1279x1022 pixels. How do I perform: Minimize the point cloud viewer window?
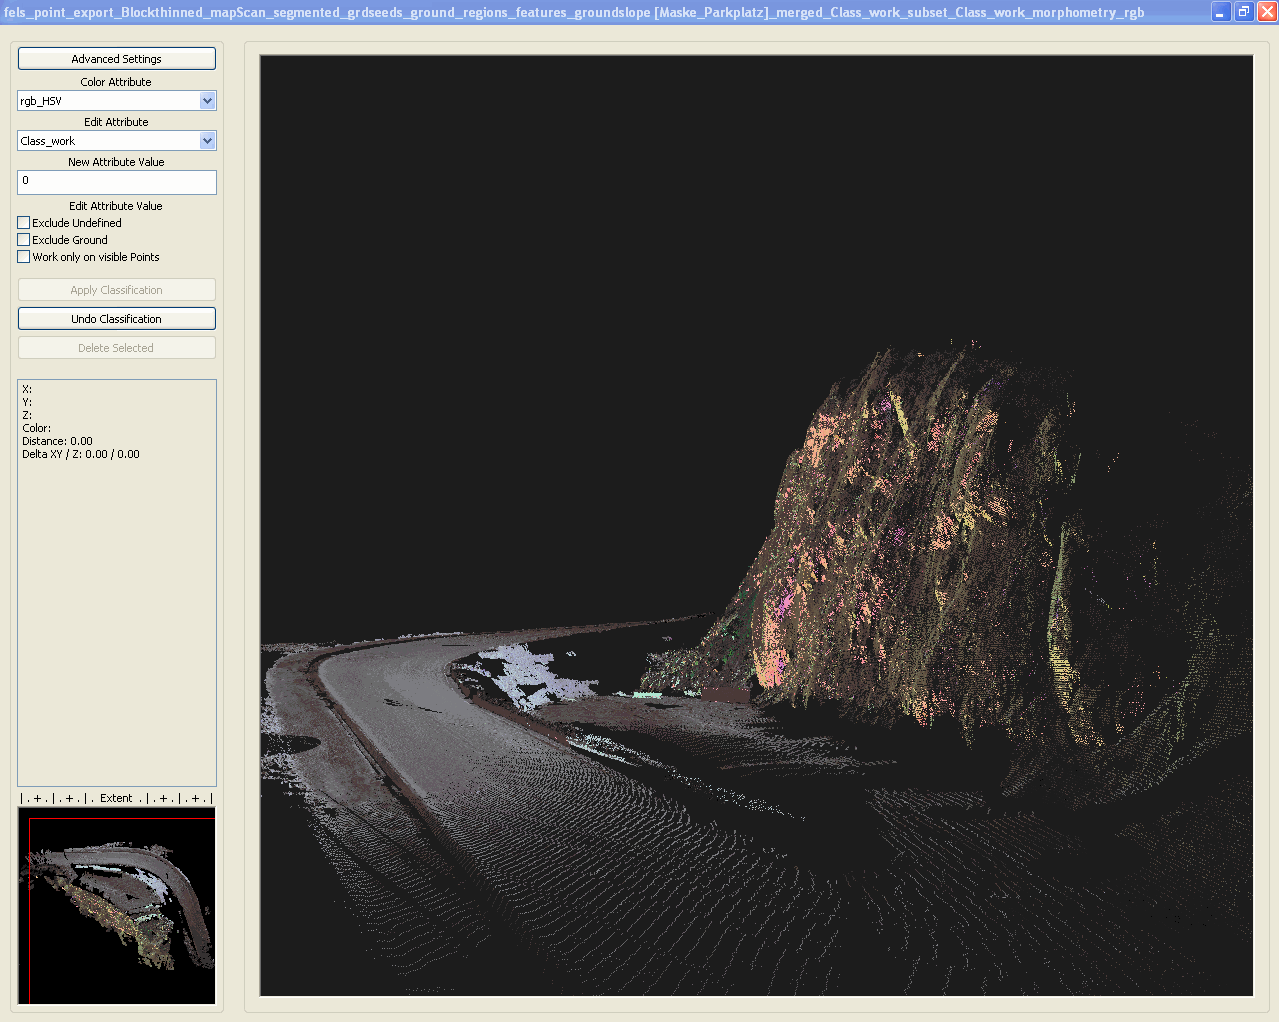1221,12
